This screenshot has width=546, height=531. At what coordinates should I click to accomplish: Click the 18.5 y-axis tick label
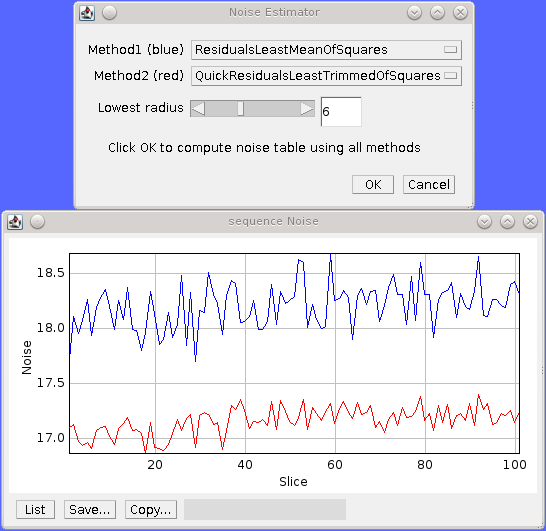51,273
